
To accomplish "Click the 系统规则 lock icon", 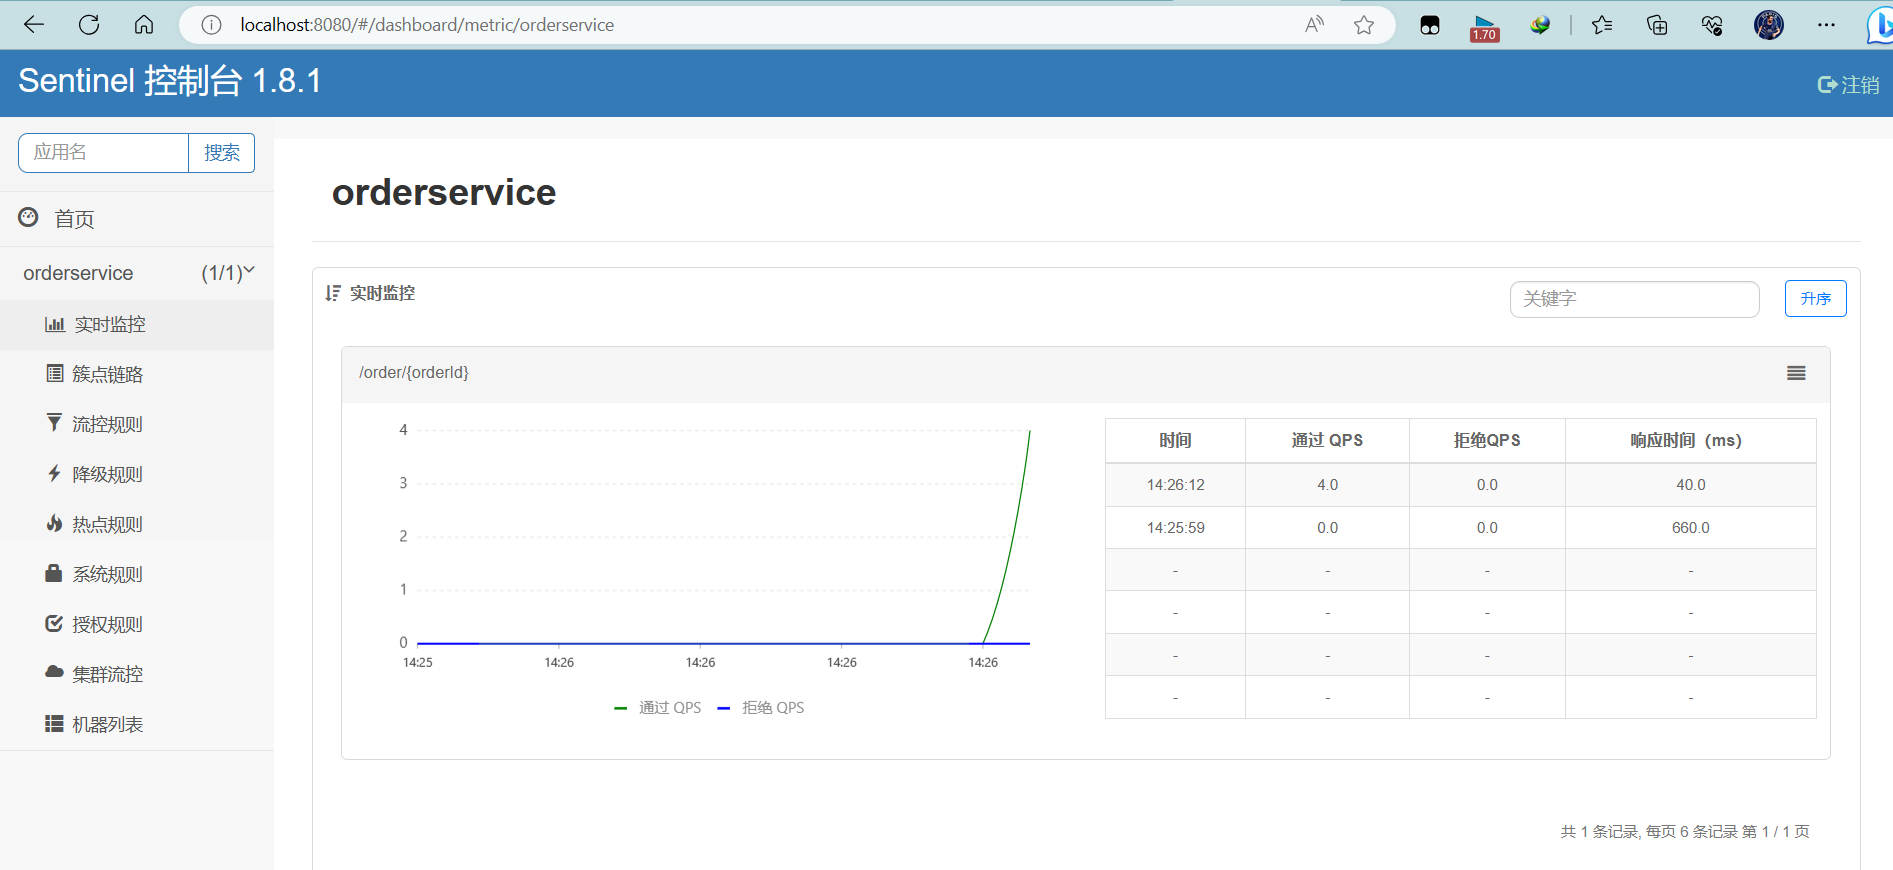I will tap(54, 573).
